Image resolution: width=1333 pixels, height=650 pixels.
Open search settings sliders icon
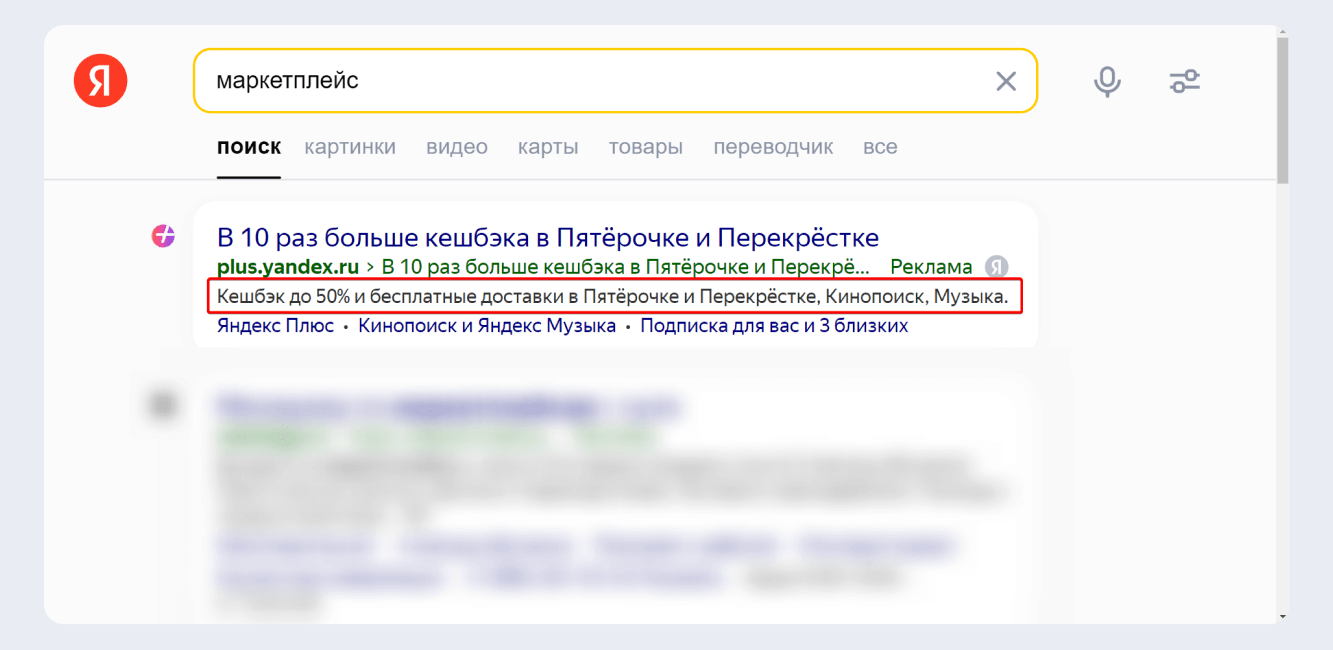pos(1185,81)
